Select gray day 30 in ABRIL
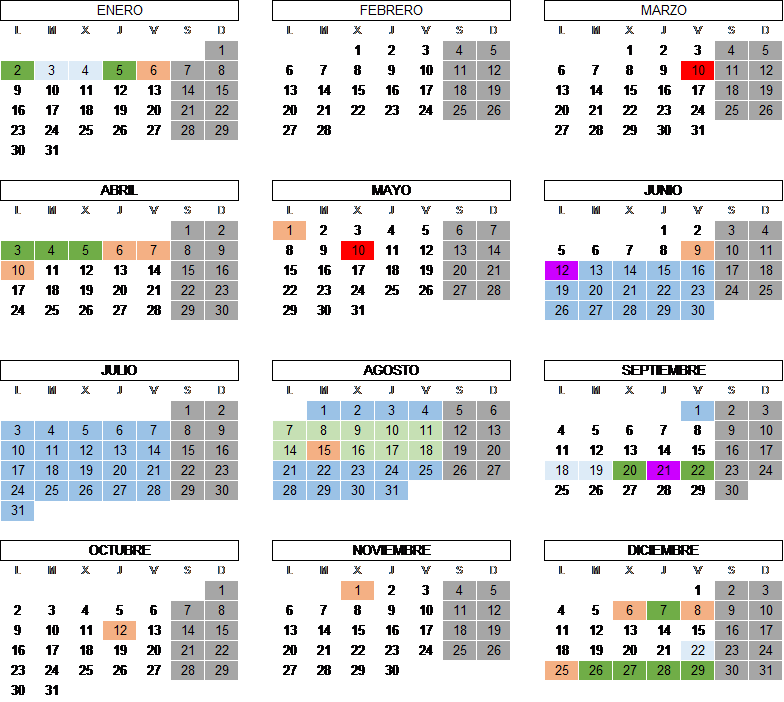This screenshot has width=784, height=702. tap(222, 310)
